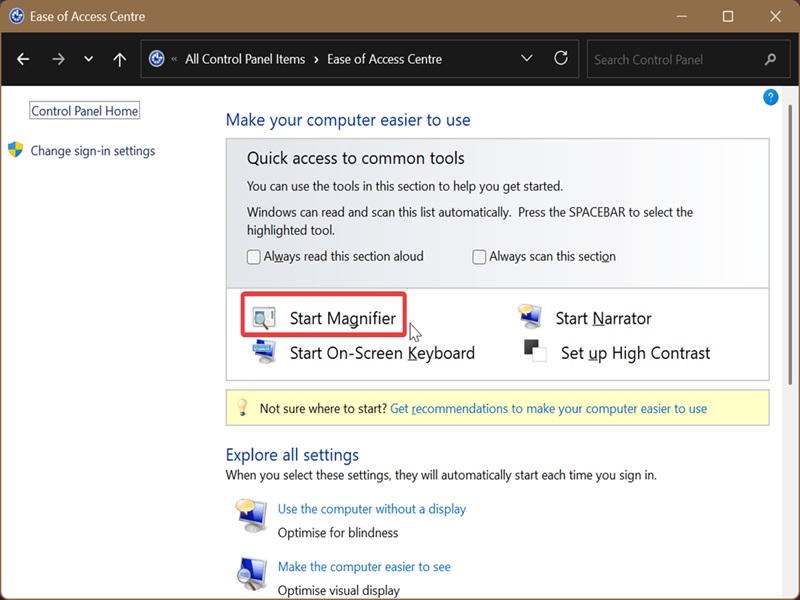800x600 pixels.
Task: Click the computer without display icon
Action: (x=251, y=515)
